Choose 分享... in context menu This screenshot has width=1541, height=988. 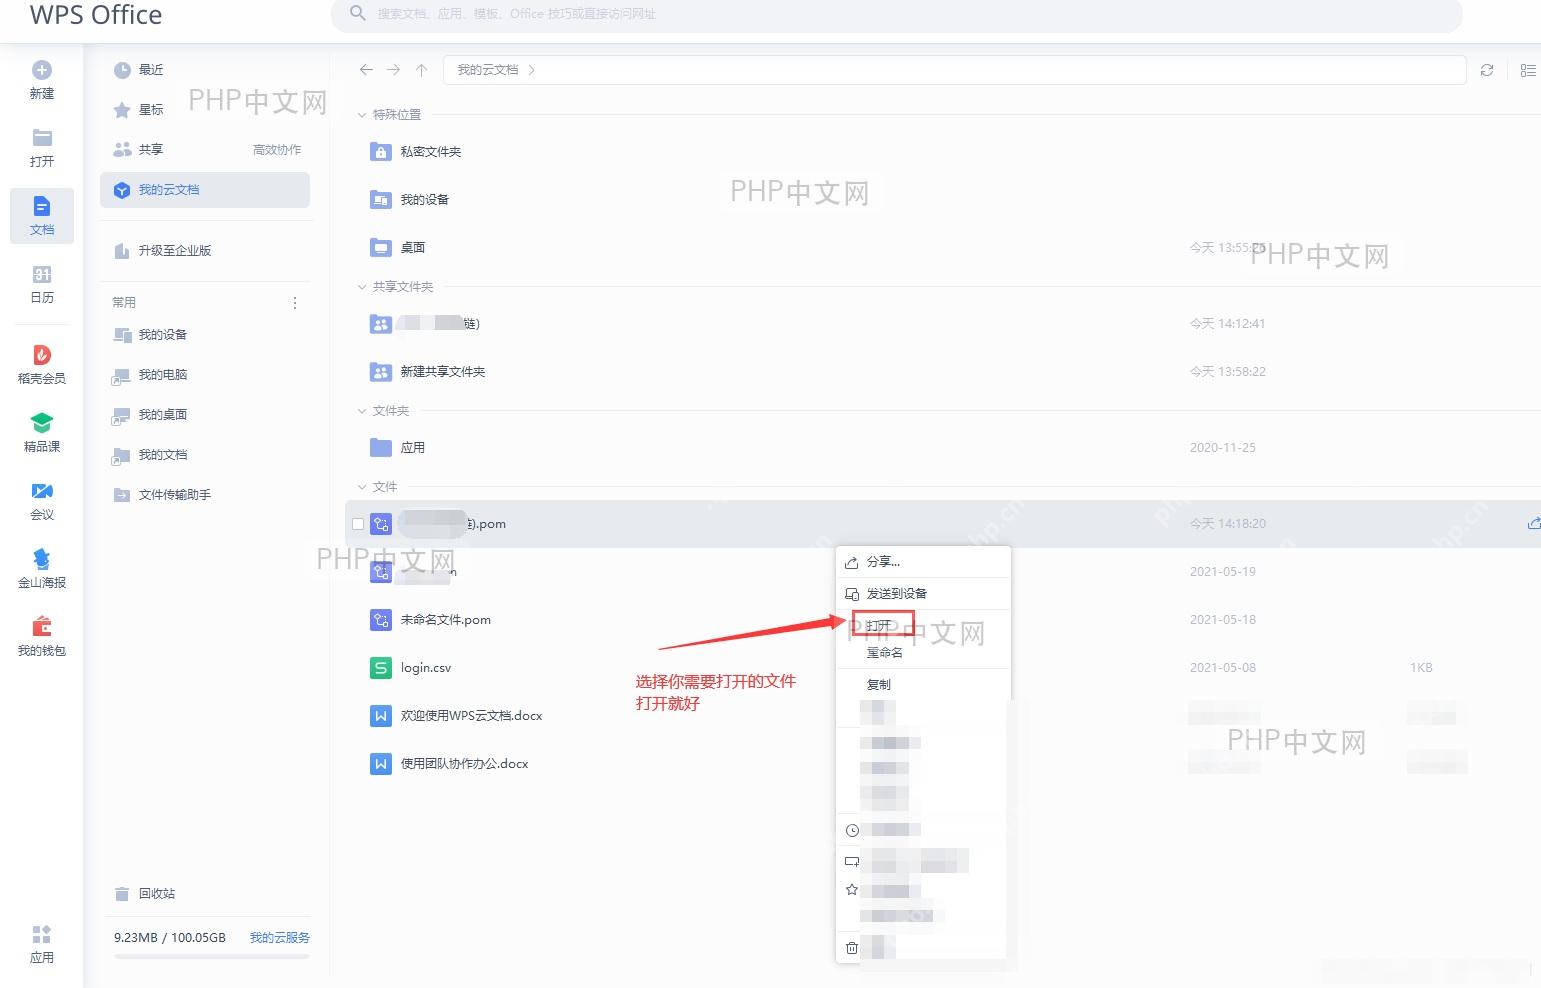click(x=923, y=562)
